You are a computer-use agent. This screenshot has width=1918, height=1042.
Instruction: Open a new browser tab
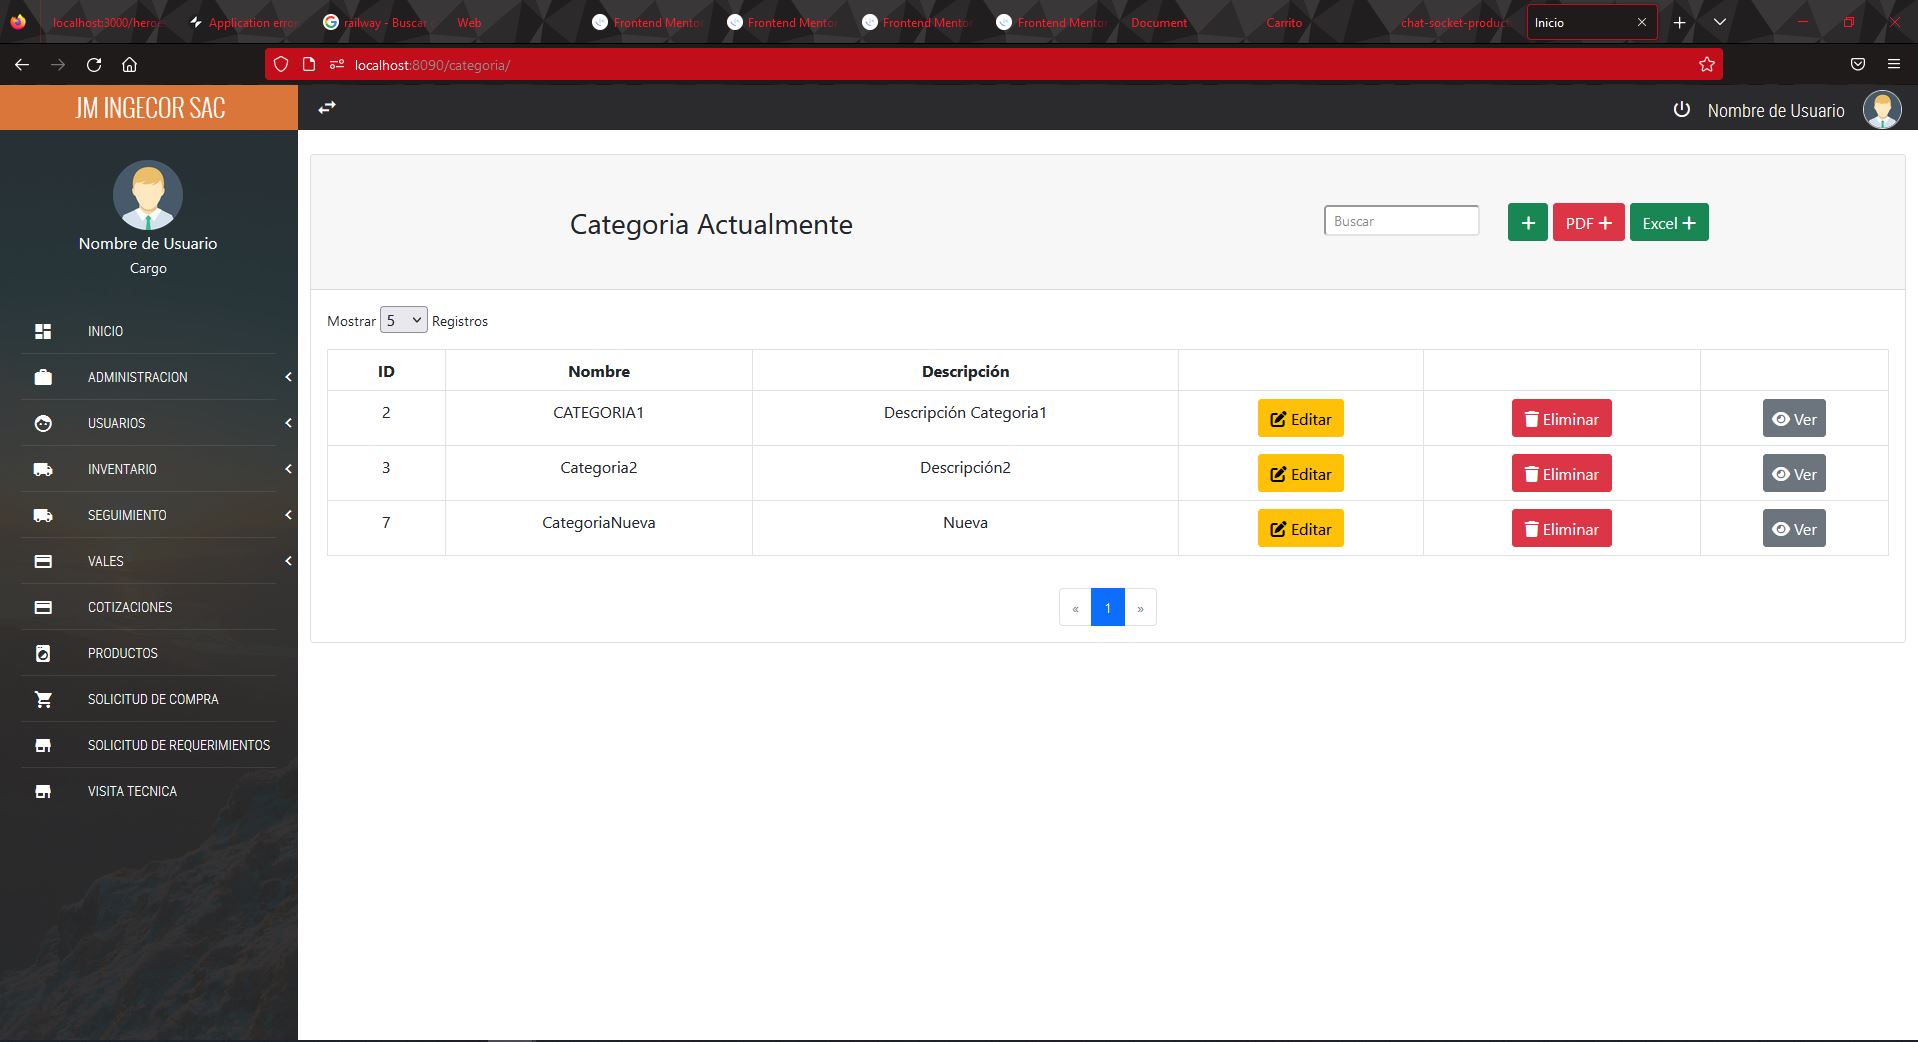coord(1679,22)
